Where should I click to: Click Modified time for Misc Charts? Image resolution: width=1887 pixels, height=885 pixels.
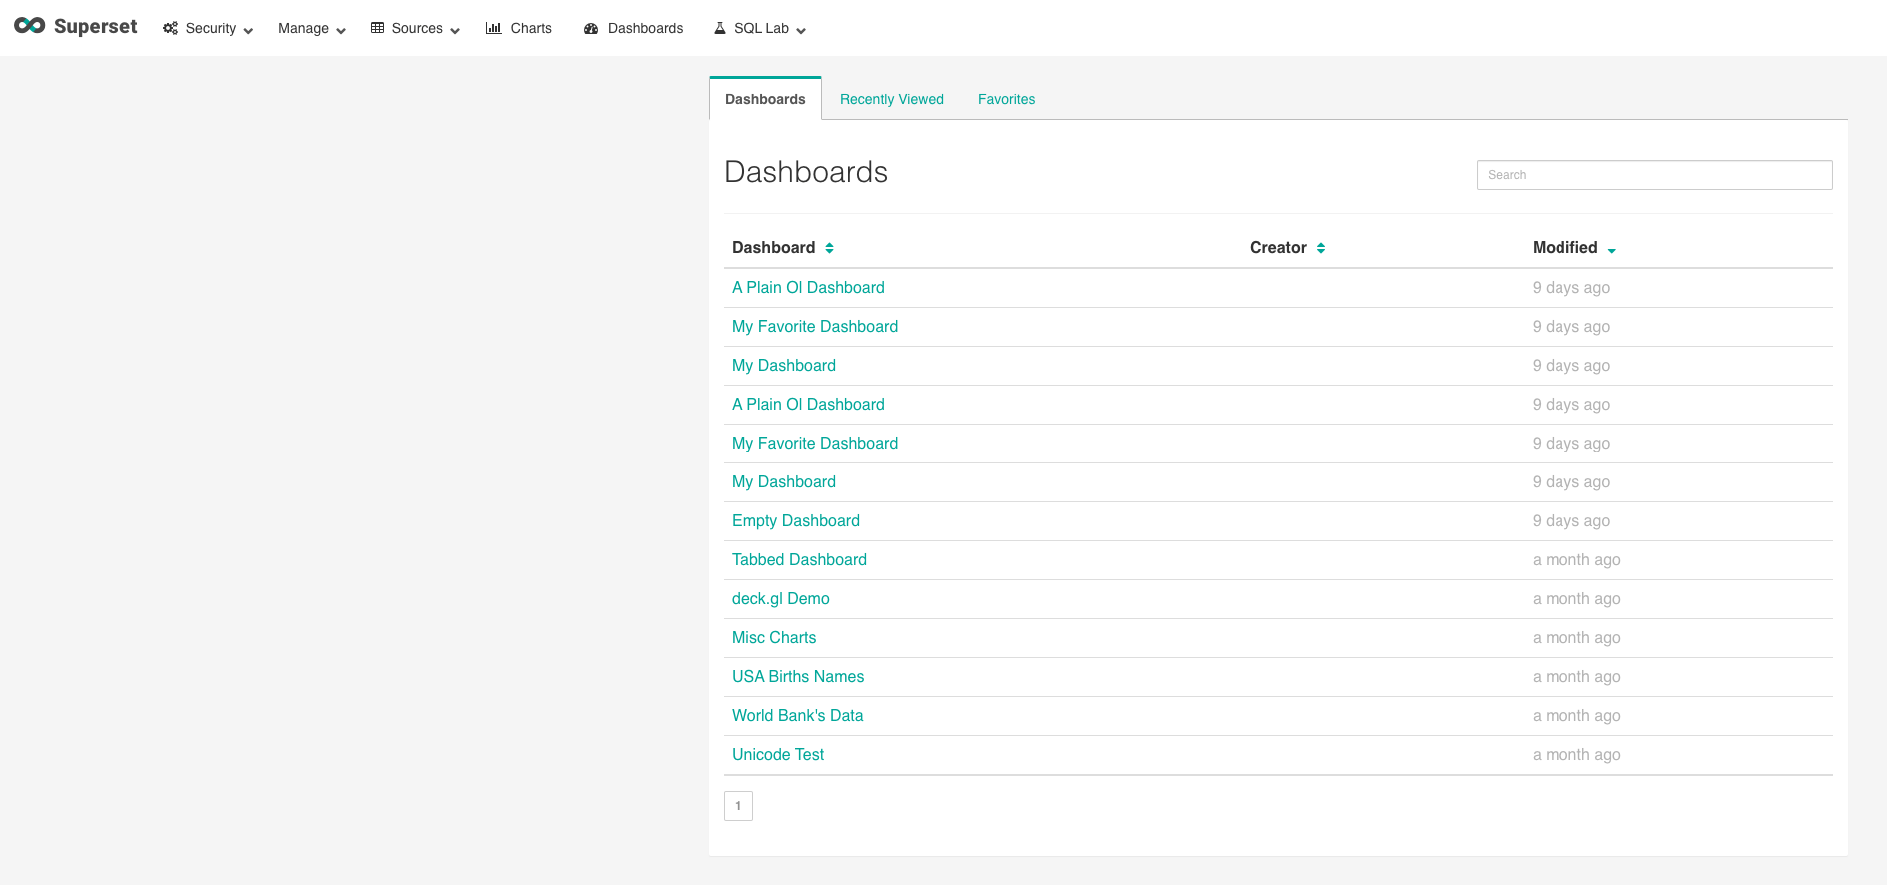1576,638
